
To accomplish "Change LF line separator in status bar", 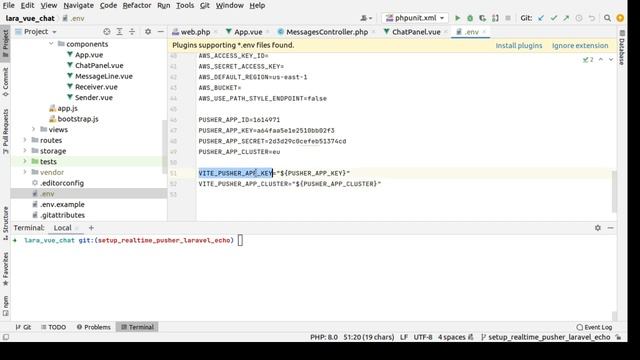I will pyautogui.click(x=404, y=337).
